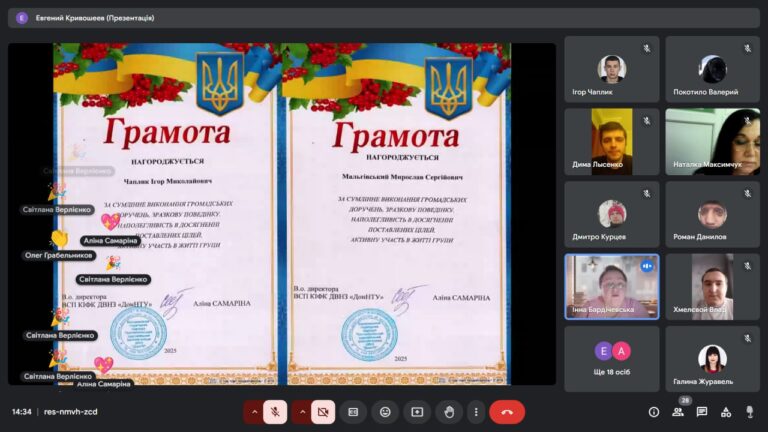768x432 pixels.
Task: Click the muted mic icon on Хмелевой Влад
Action: (x=747, y=266)
